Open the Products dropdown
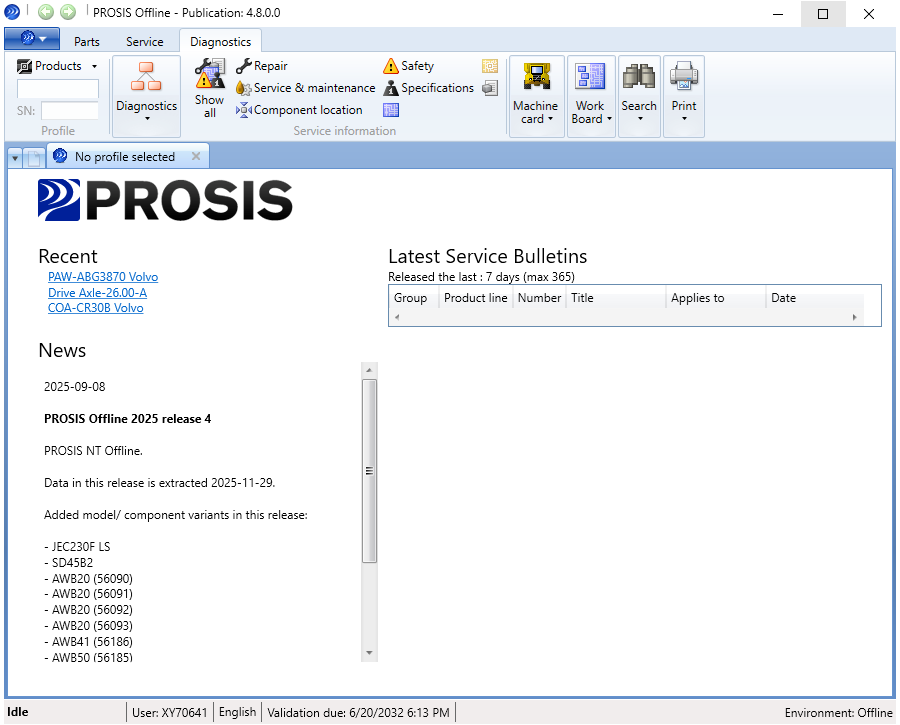 point(57,65)
